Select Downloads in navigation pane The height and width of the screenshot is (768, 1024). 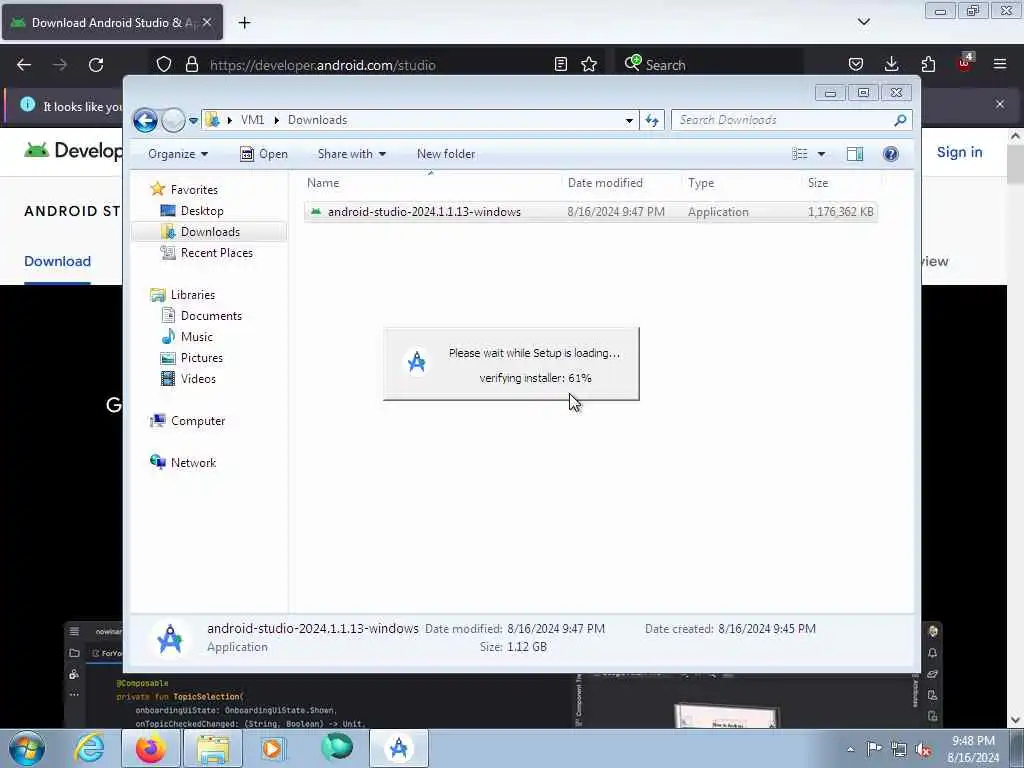click(210, 232)
